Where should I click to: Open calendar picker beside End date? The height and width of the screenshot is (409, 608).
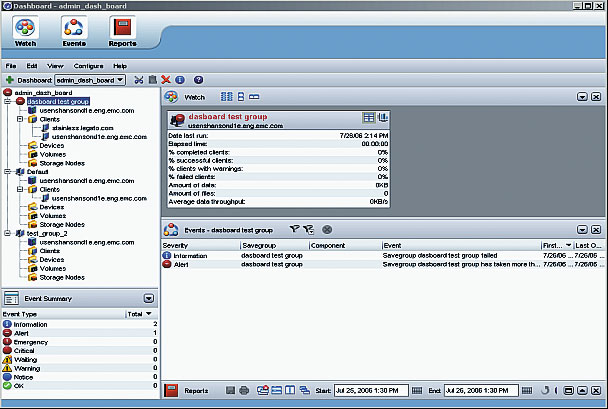coord(527,390)
